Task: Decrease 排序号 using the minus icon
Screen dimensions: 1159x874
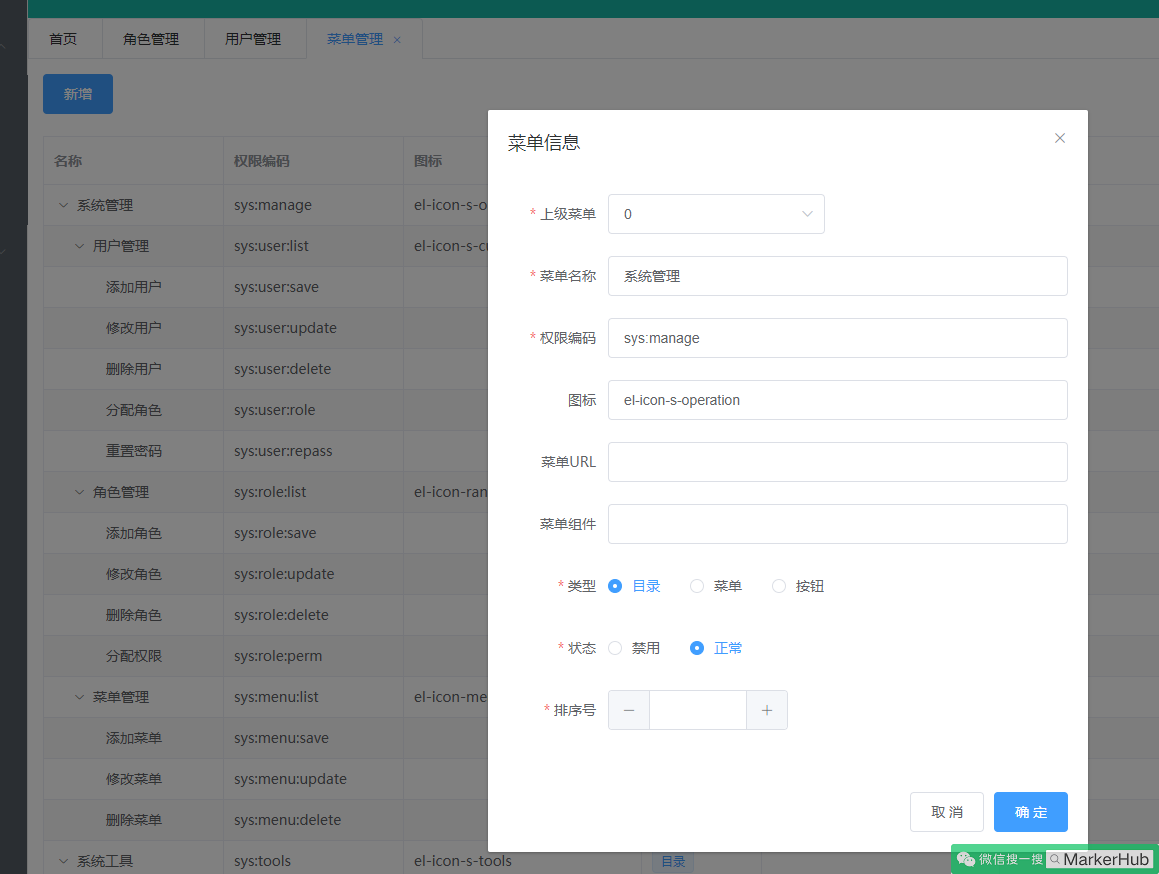Action: pos(628,709)
